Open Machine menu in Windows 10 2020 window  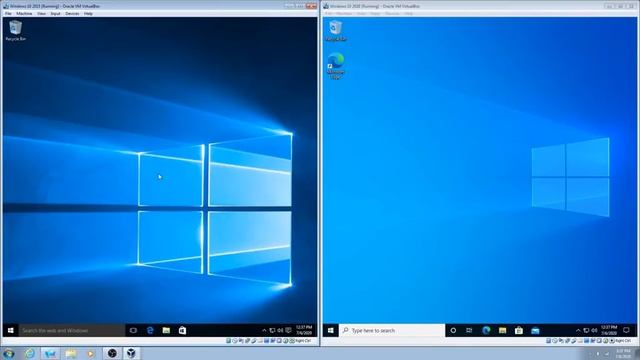pyautogui.click(x=344, y=13)
